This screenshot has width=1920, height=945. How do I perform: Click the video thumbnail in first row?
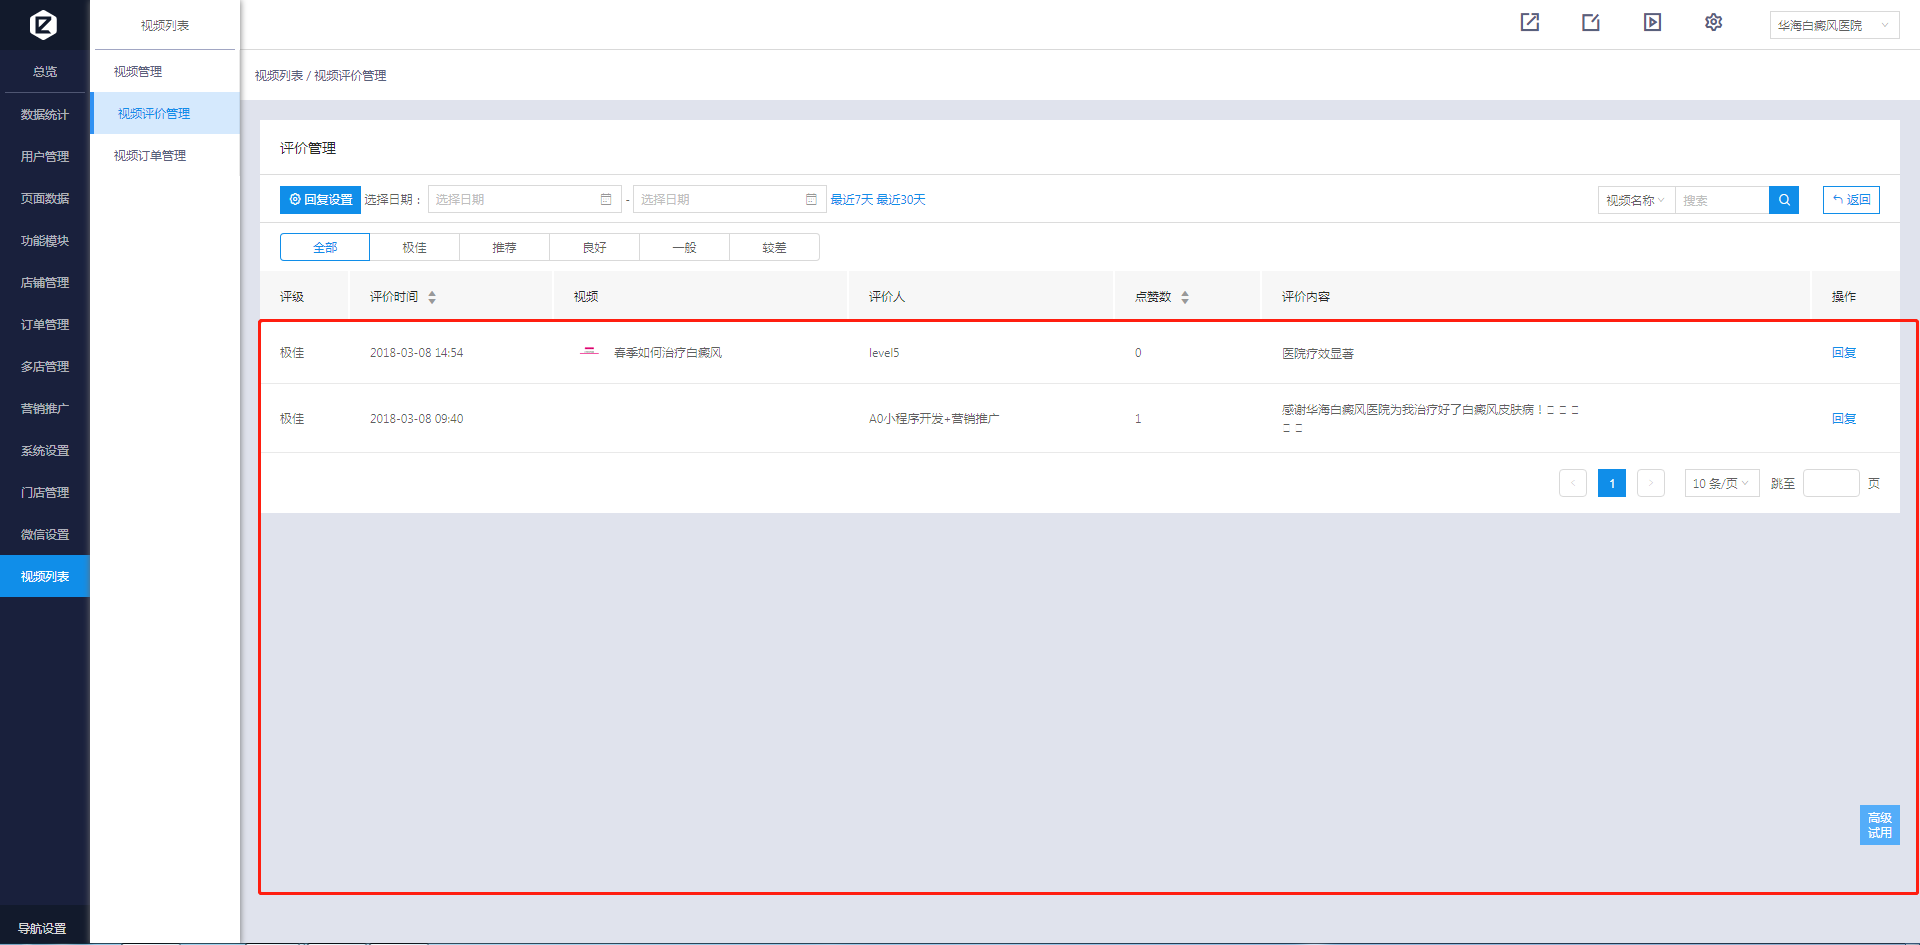(x=589, y=352)
